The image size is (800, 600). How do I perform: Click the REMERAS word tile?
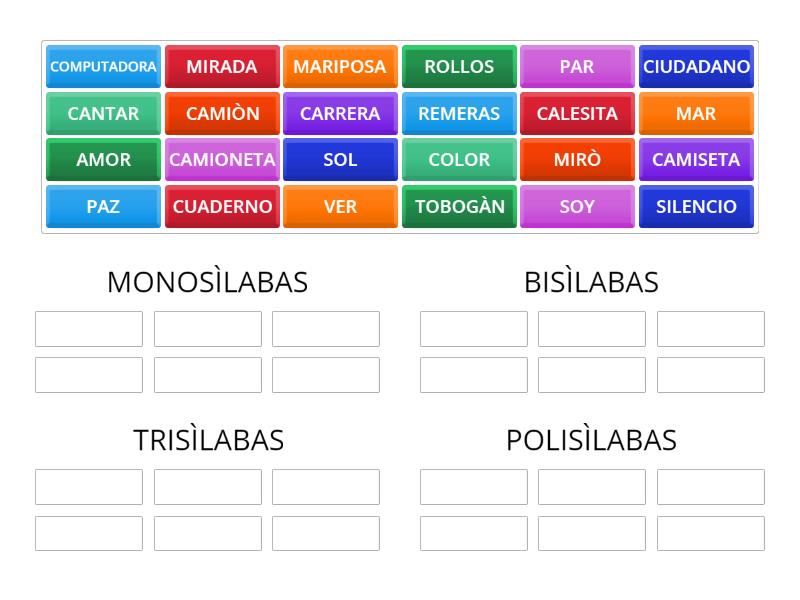459,113
